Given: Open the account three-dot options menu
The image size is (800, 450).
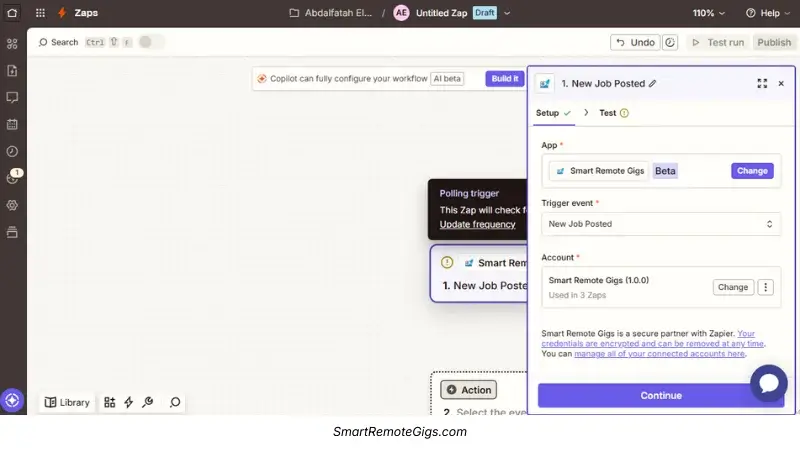Looking at the screenshot, I should point(765,287).
